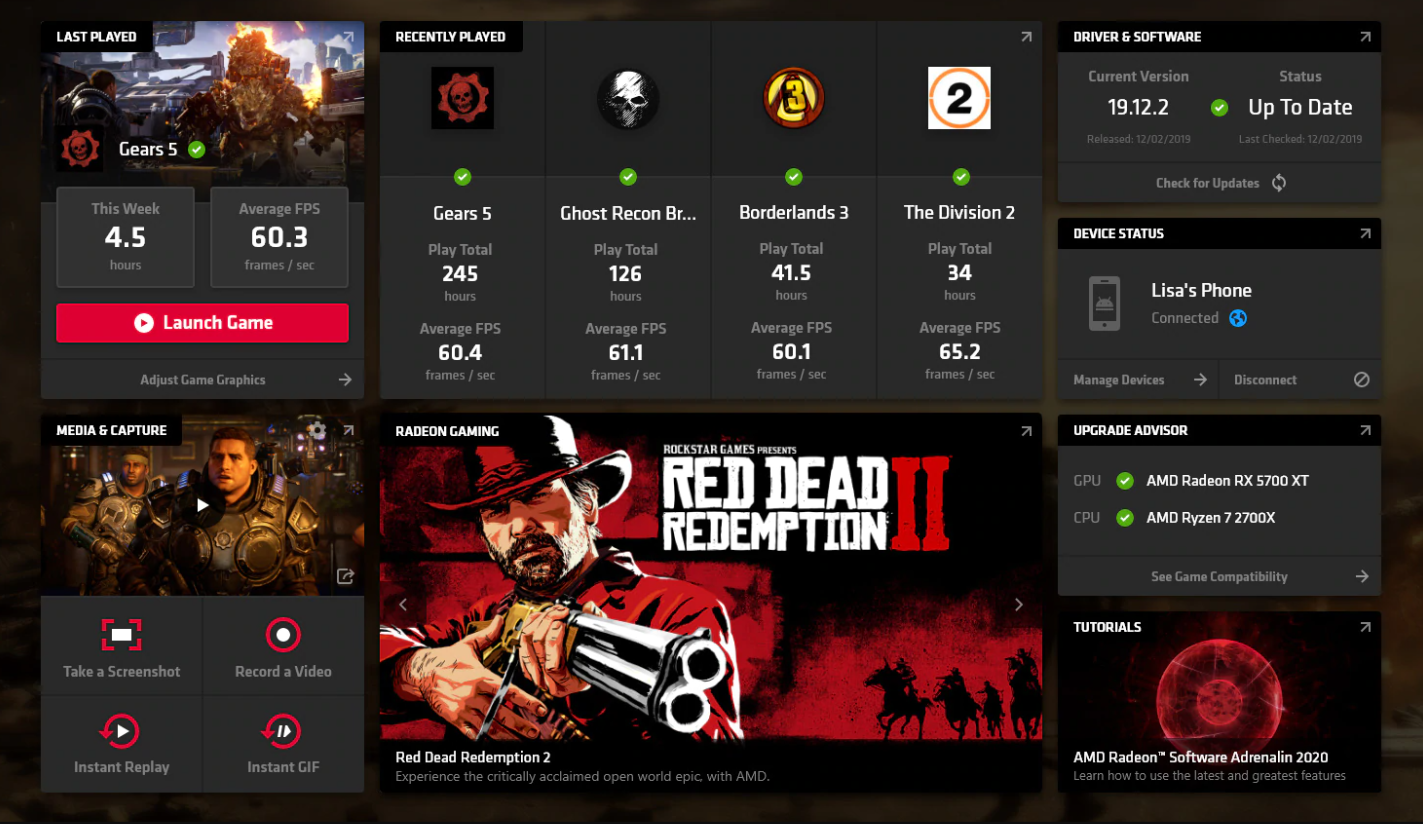Screen dimensions: 1423x824
Task: Share the captured video via export icon
Action: (x=345, y=576)
